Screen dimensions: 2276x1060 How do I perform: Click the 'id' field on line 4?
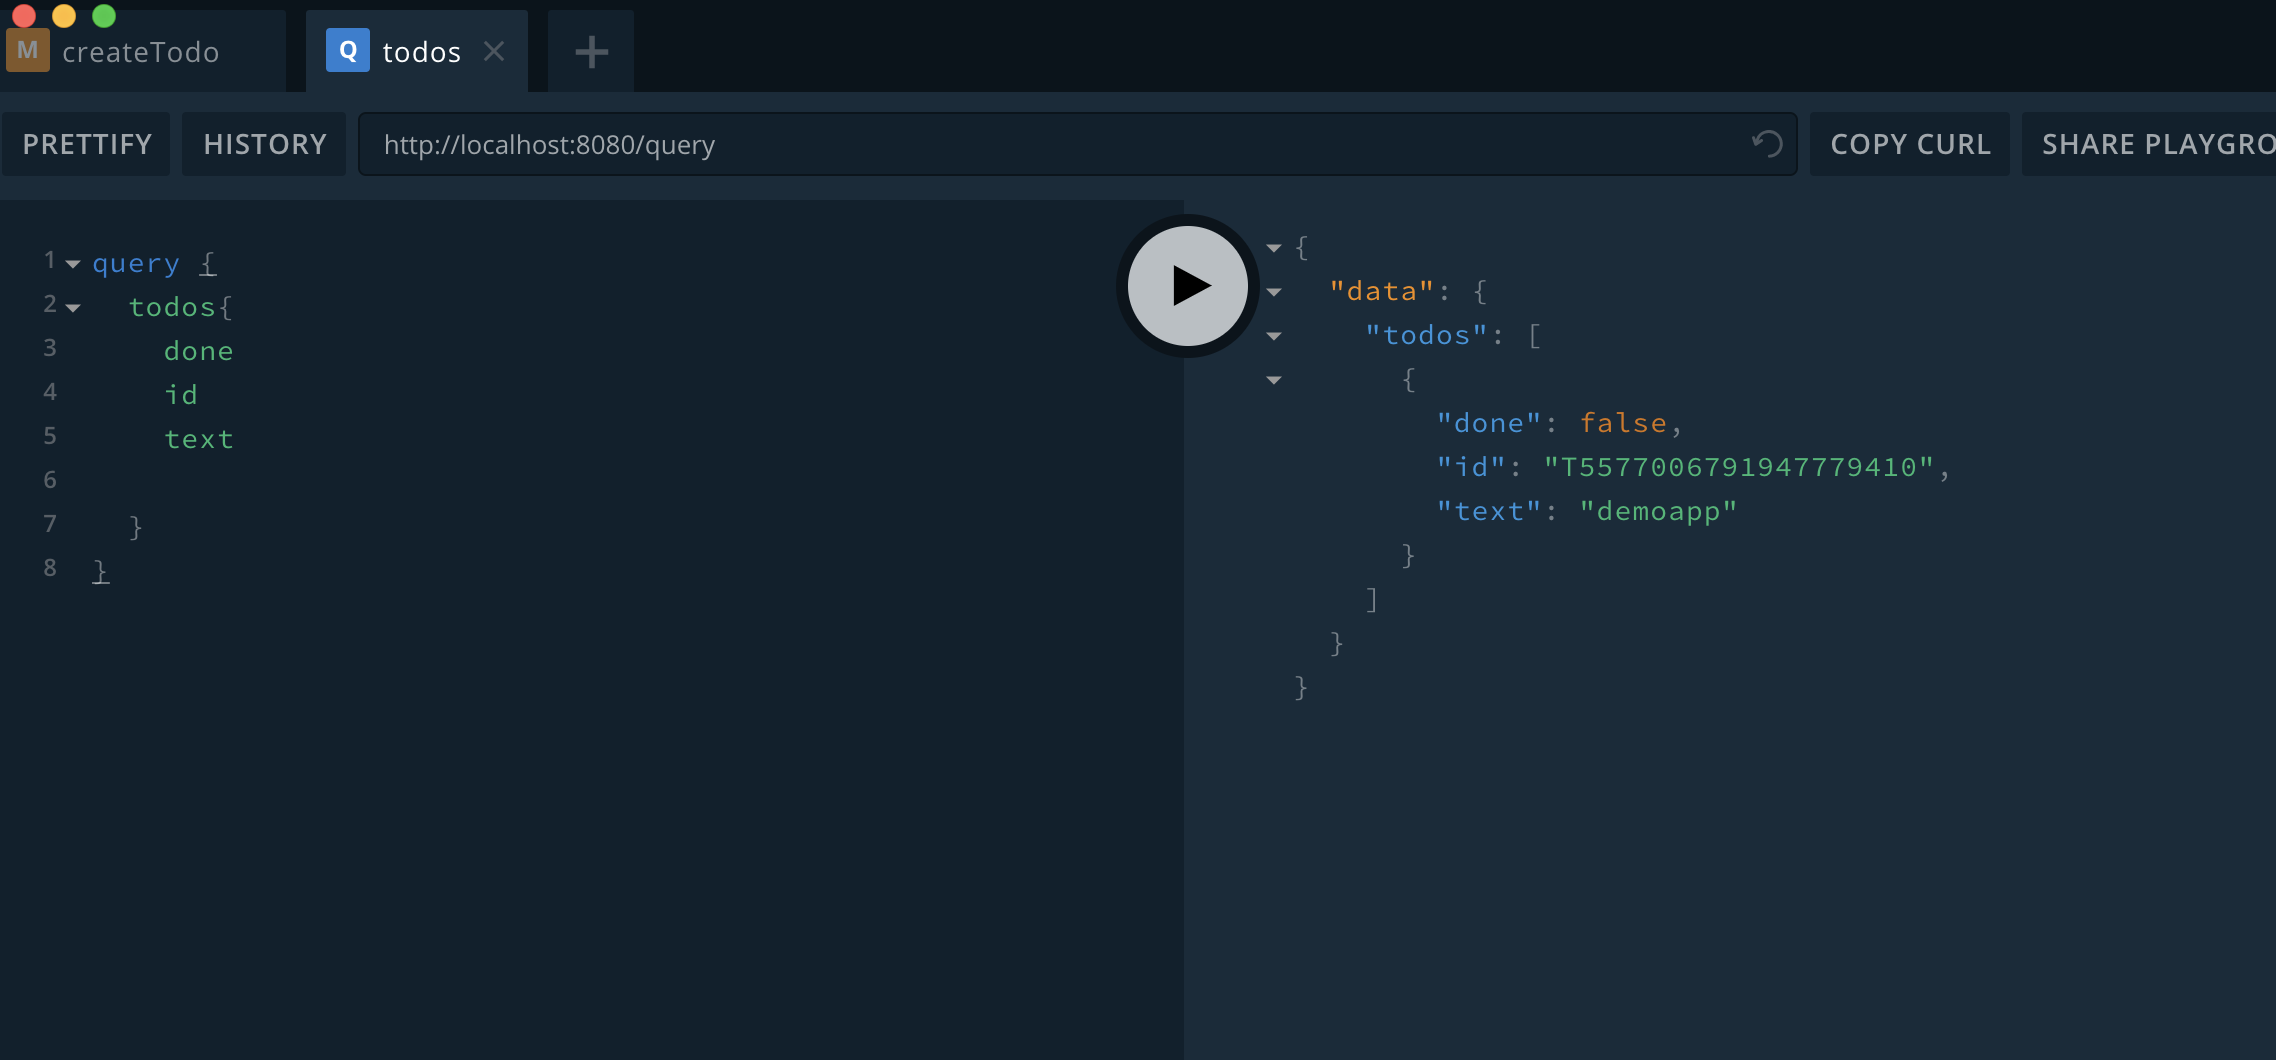point(181,395)
